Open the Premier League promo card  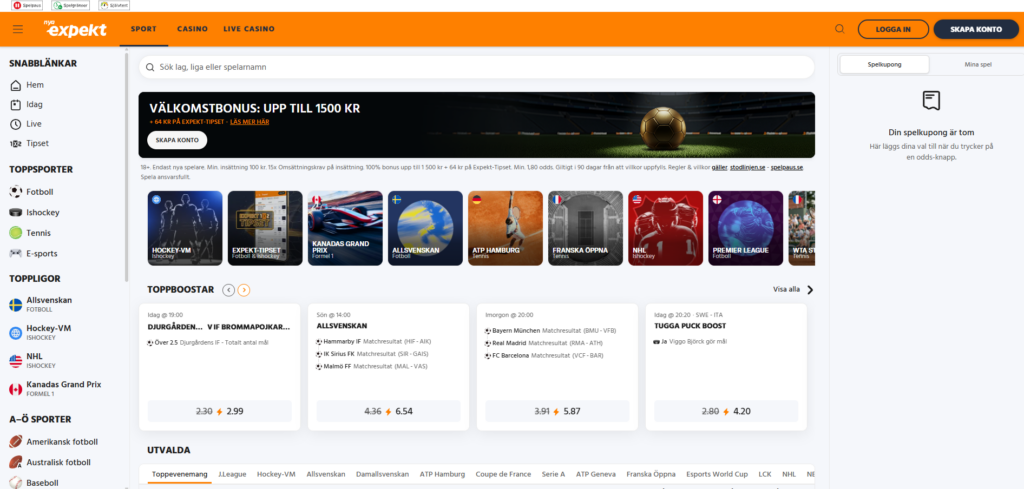tap(746, 228)
